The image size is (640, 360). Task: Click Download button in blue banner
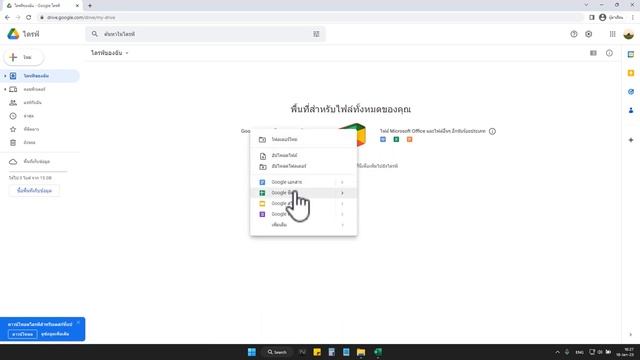coord(22,334)
